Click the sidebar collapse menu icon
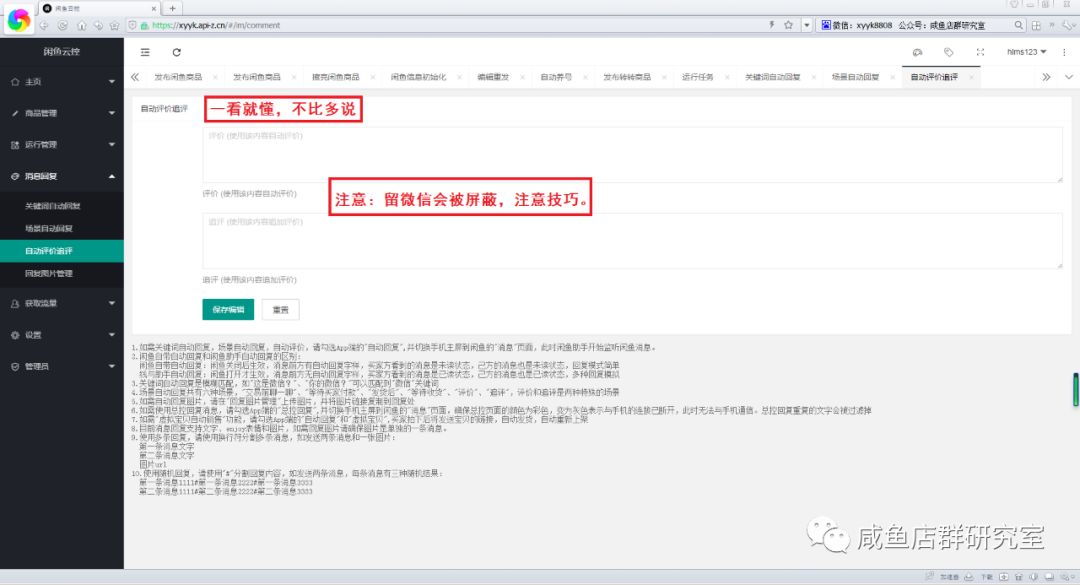This screenshot has width=1080, height=585. (x=146, y=52)
